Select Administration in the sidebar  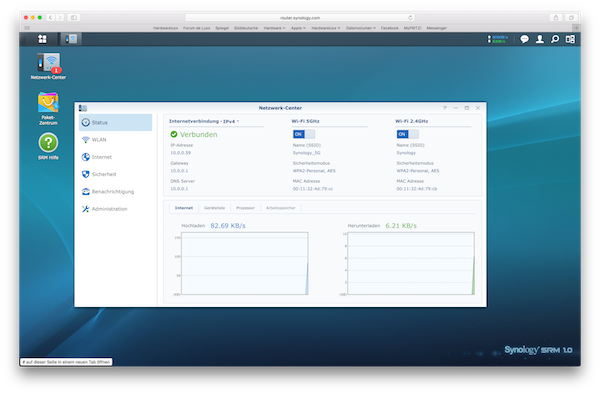[116, 209]
